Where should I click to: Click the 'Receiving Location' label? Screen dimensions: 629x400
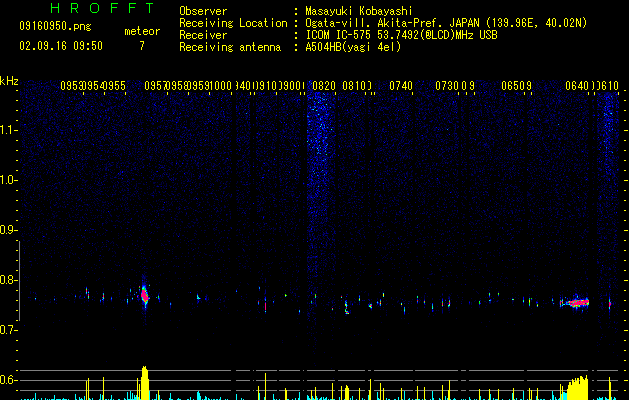coord(233,23)
